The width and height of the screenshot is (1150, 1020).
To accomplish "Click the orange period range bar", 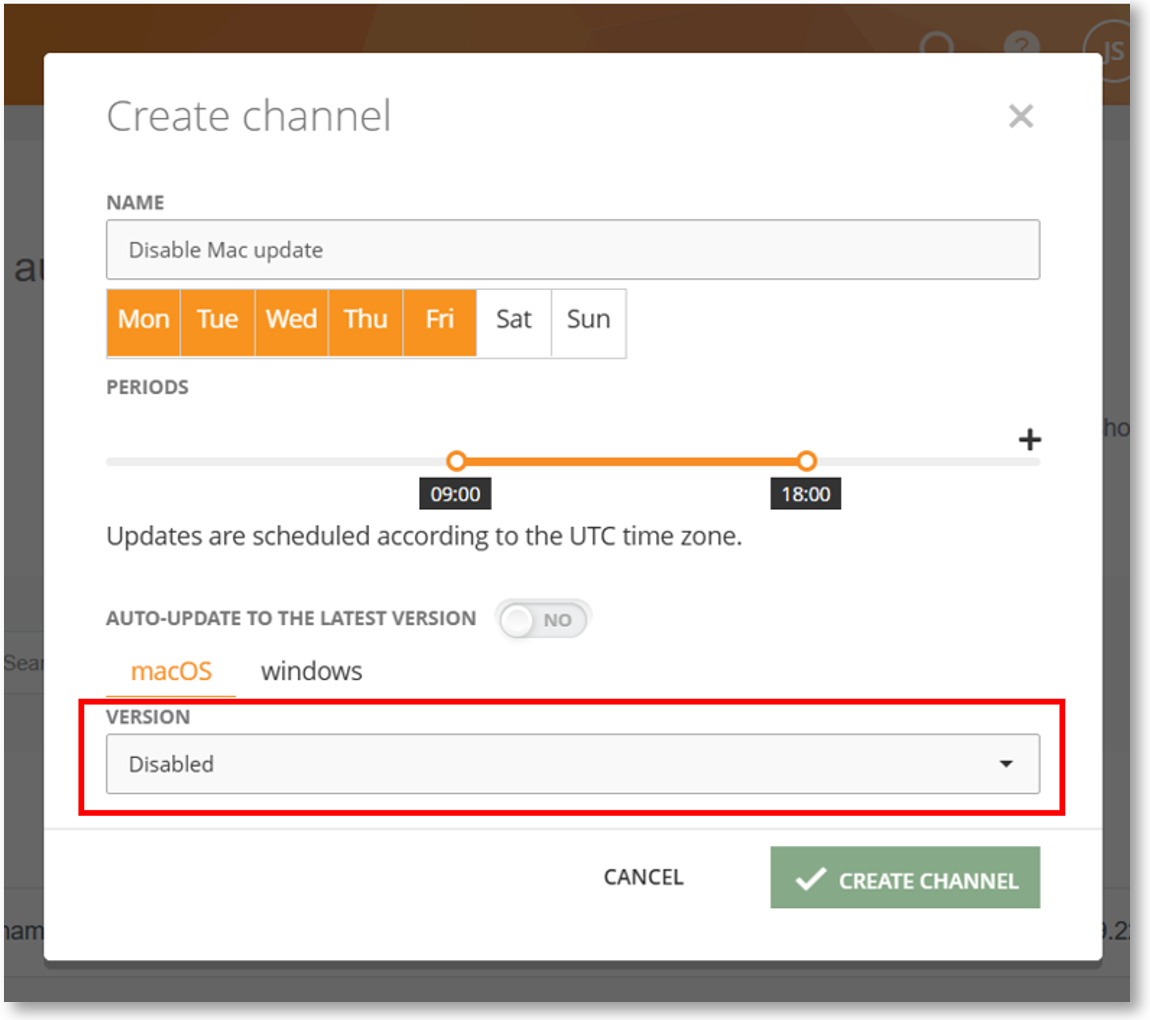I will [631, 461].
